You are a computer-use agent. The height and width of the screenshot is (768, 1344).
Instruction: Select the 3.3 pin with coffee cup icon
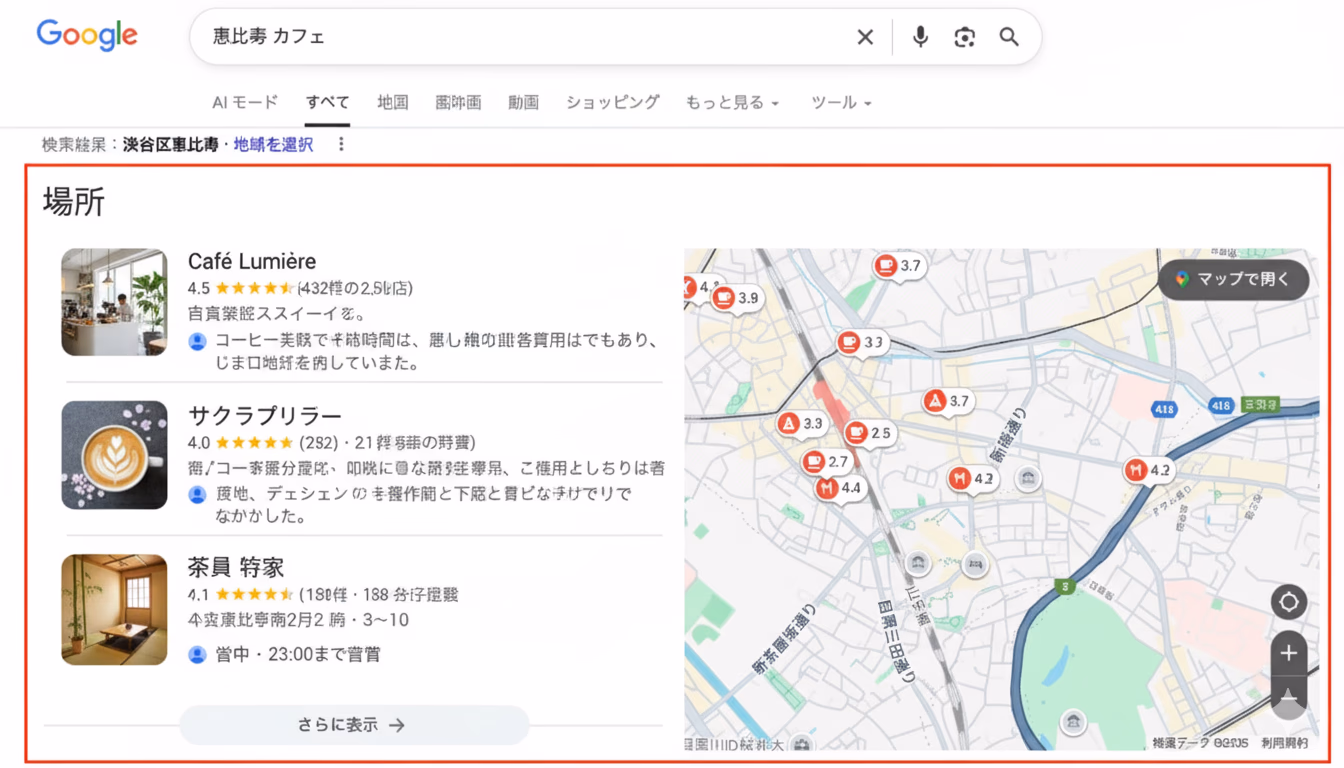862,343
